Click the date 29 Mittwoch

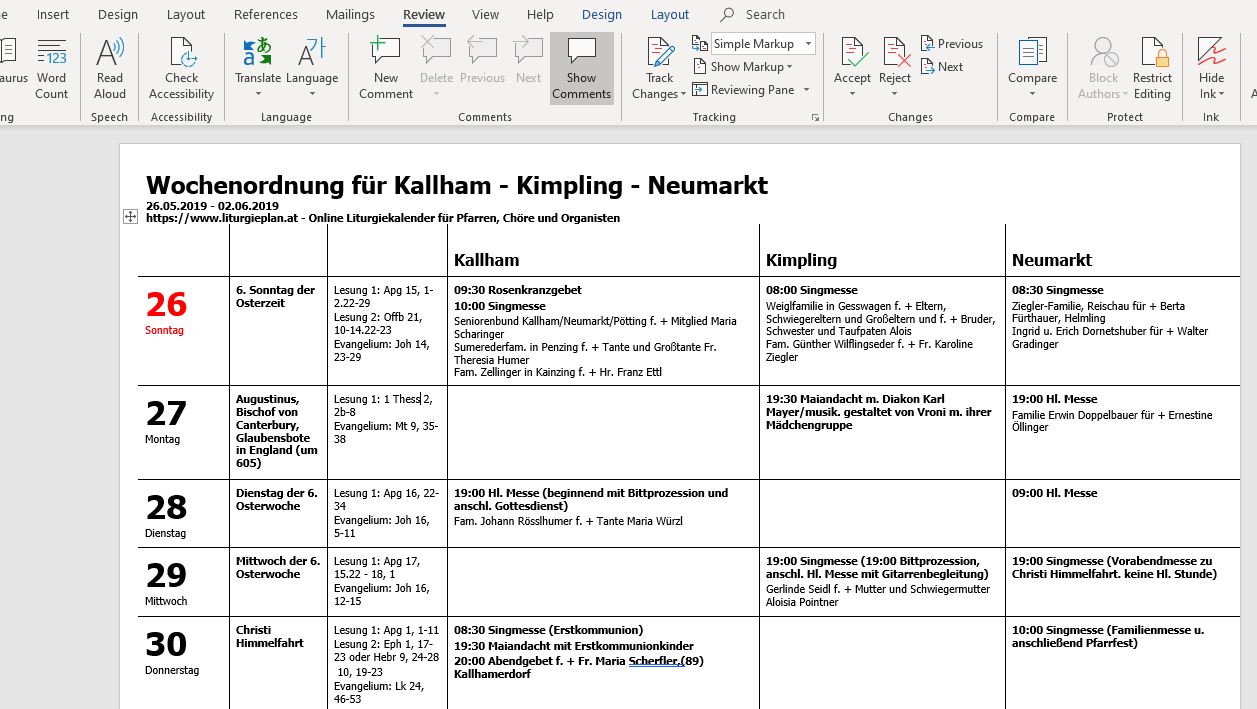tap(166, 582)
